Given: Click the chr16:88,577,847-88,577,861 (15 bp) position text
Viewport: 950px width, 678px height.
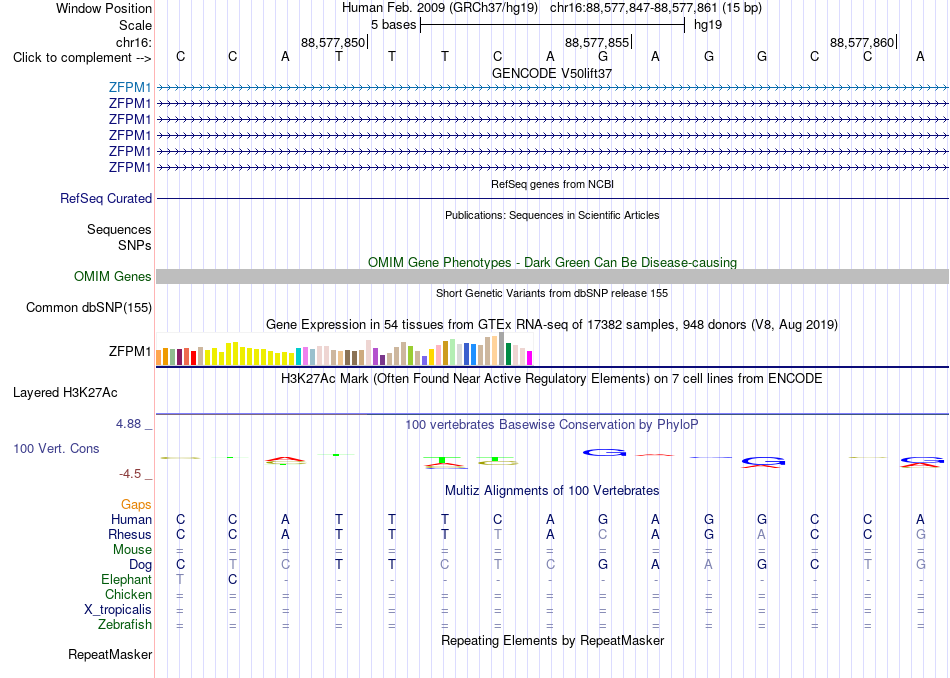Looking at the screenshot, I should click(x=656, y=8).
